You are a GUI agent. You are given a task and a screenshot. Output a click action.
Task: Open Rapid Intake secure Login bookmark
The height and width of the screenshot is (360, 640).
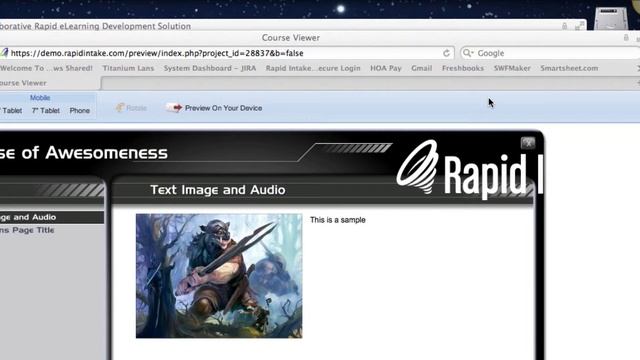[x=313, y=68]
